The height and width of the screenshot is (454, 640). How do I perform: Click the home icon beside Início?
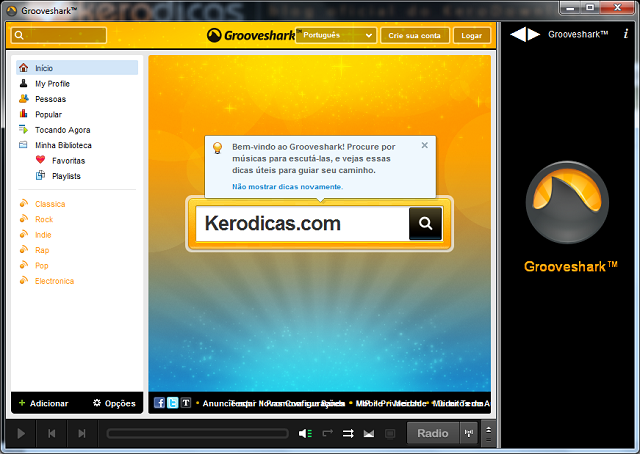pyautogui.click(x=24, y=67)
